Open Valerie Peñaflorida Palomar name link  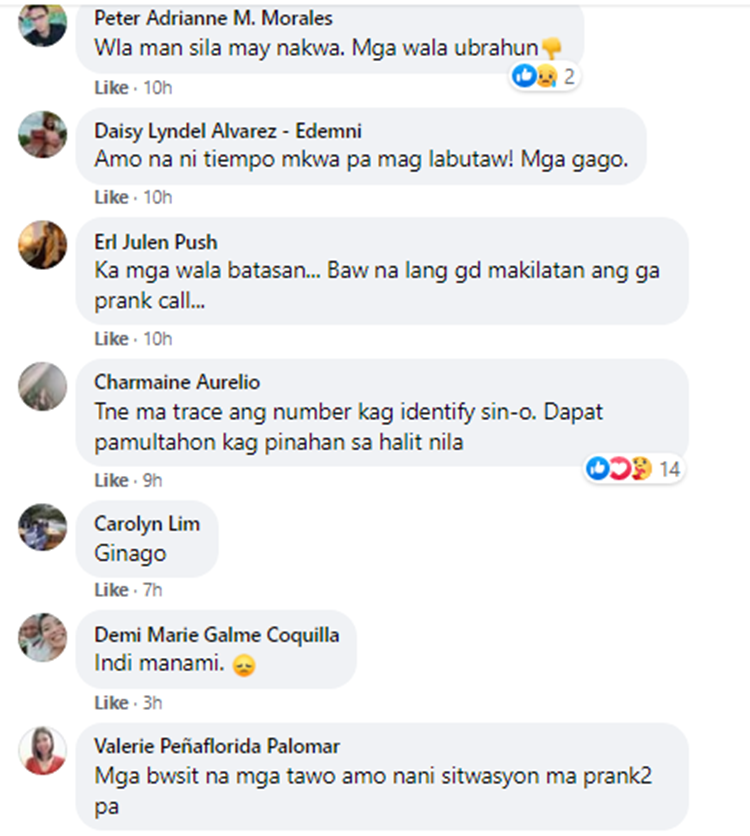(217, 746)
